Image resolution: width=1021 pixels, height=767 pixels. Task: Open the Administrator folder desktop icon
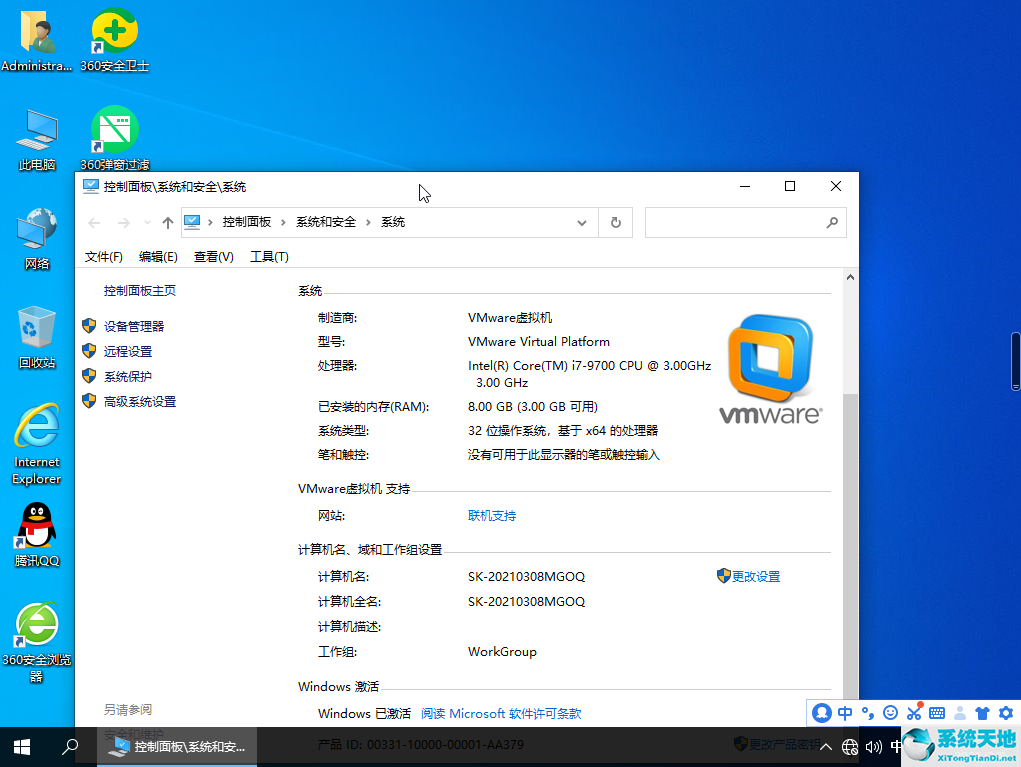pyautogui.click(x=36, y=40)
